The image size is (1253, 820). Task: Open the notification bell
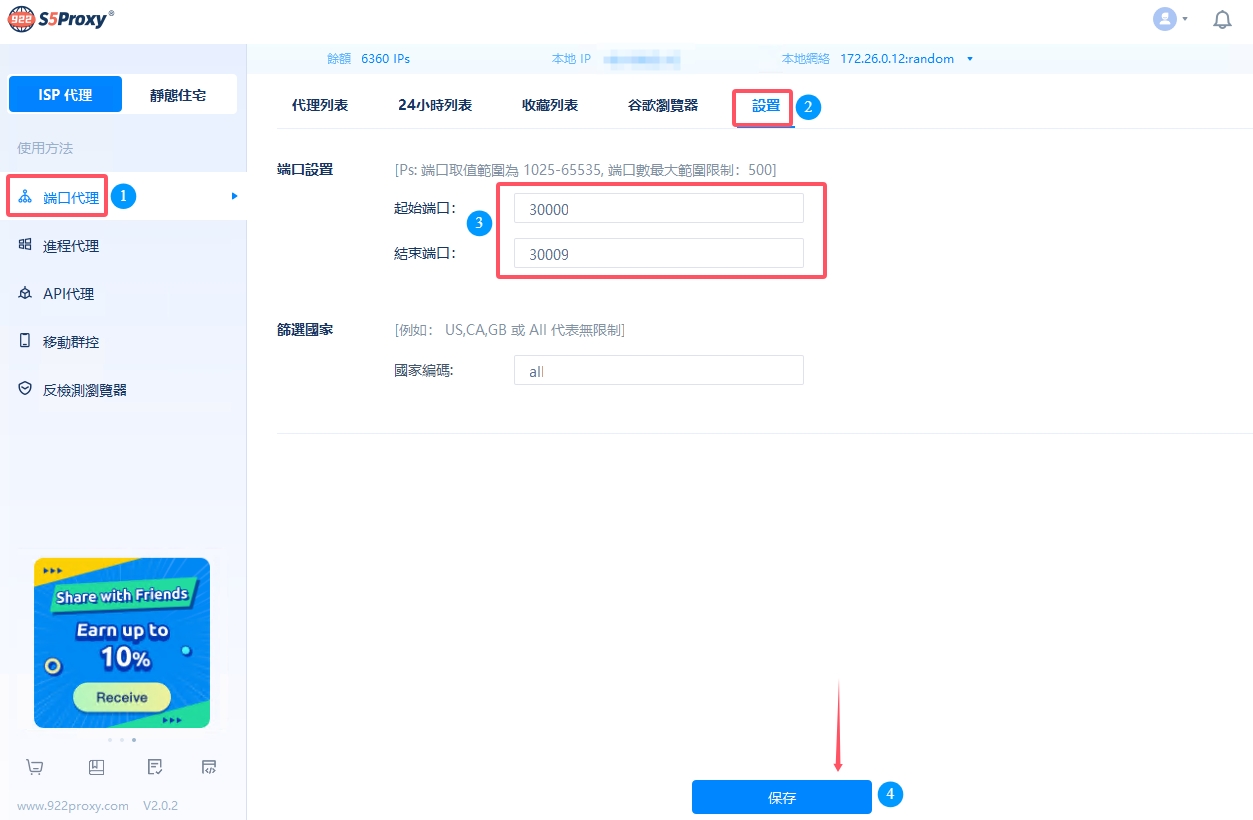tap(1222, 19)
